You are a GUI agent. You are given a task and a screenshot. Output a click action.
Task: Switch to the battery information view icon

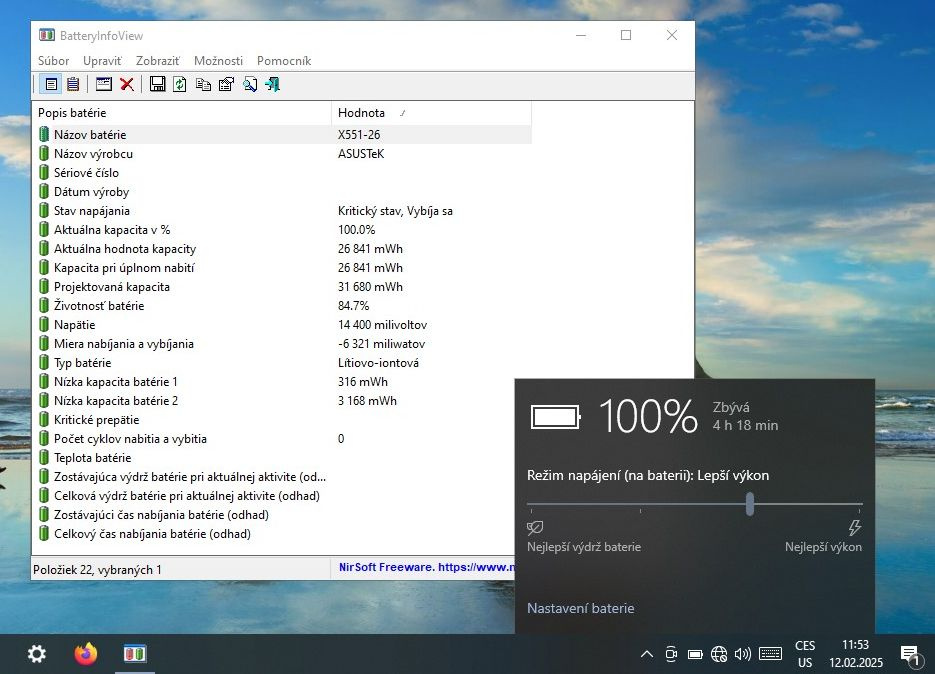click(x=50, y=84)
